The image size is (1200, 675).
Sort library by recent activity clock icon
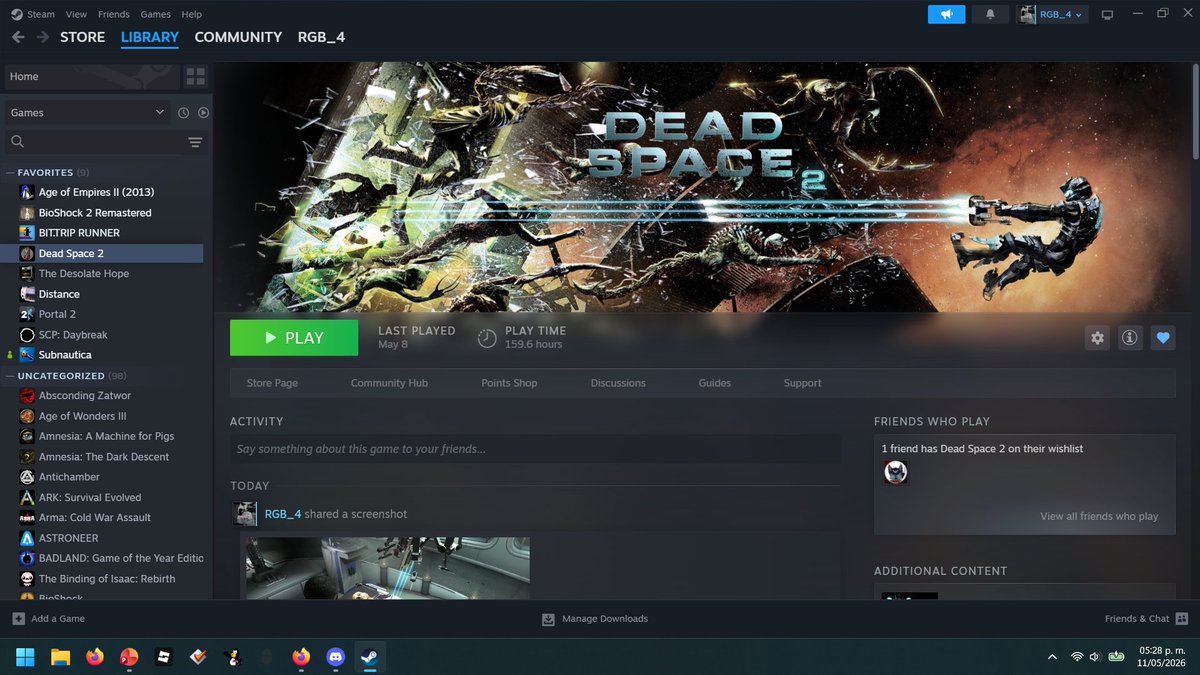[183, 113]
